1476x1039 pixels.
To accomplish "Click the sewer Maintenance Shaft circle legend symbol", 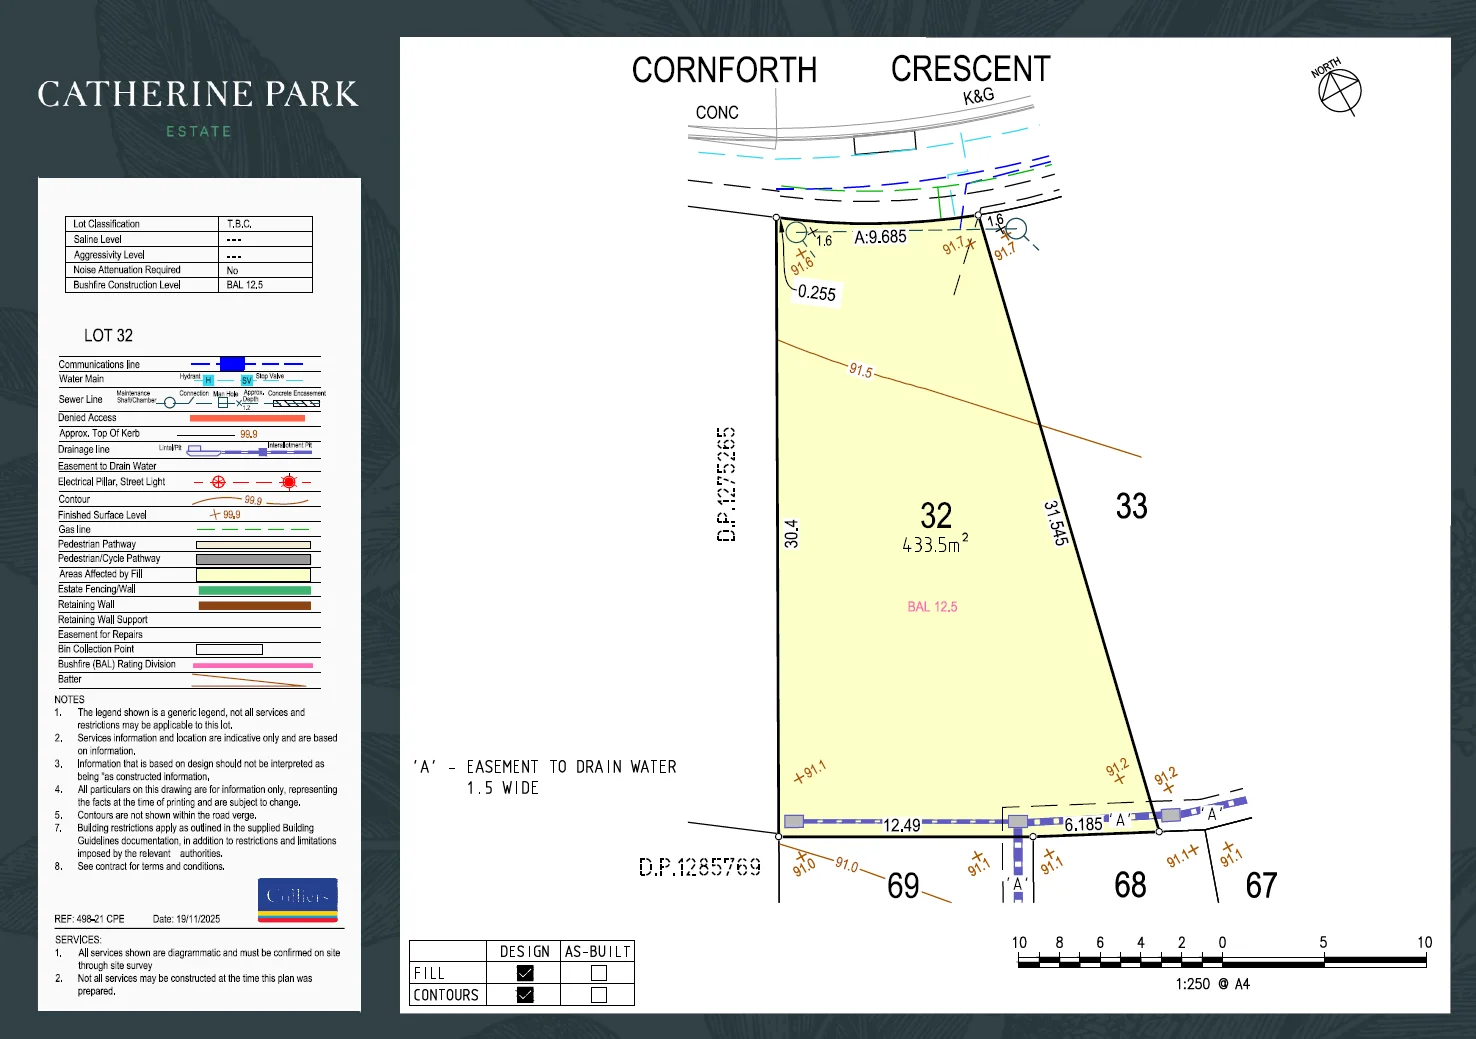I will point(169,402).
